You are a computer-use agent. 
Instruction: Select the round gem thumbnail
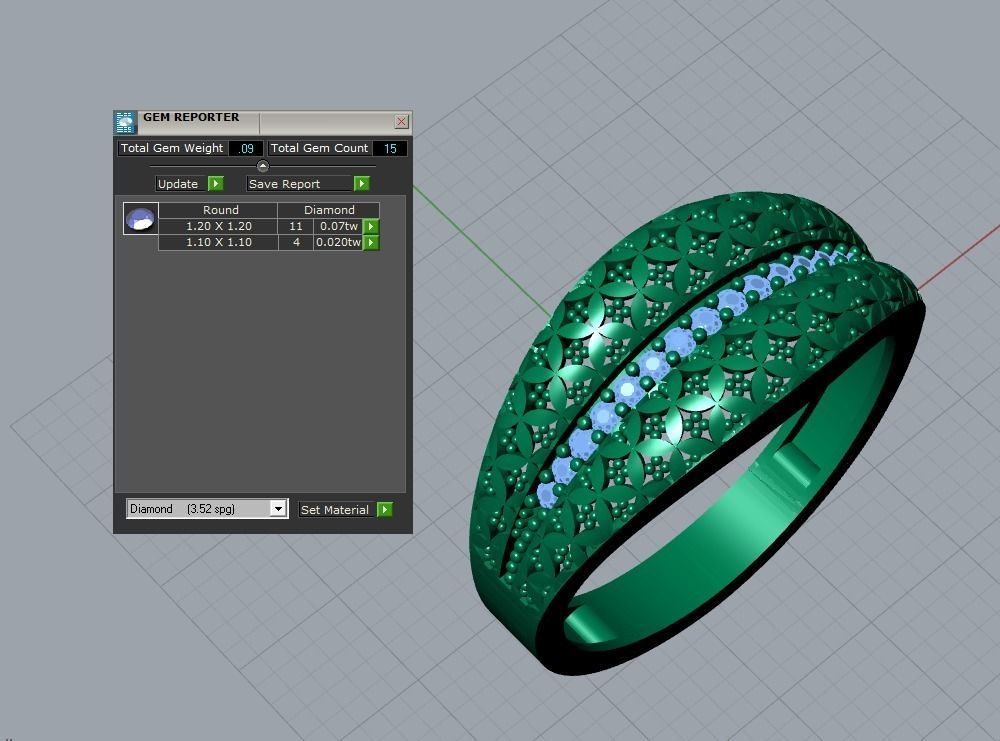click(140, 219)
